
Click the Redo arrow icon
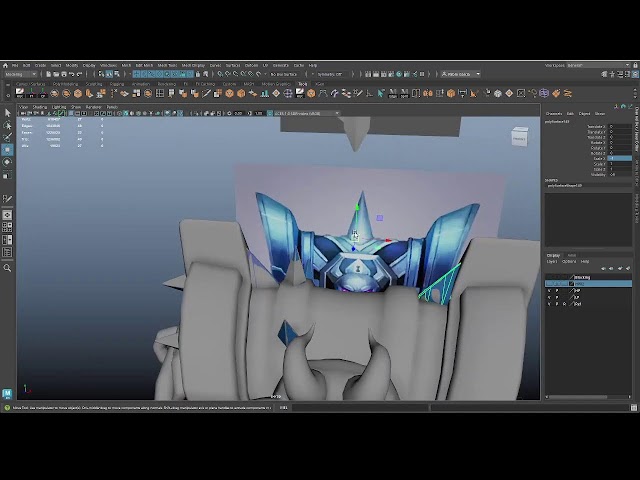pos(80,74)
